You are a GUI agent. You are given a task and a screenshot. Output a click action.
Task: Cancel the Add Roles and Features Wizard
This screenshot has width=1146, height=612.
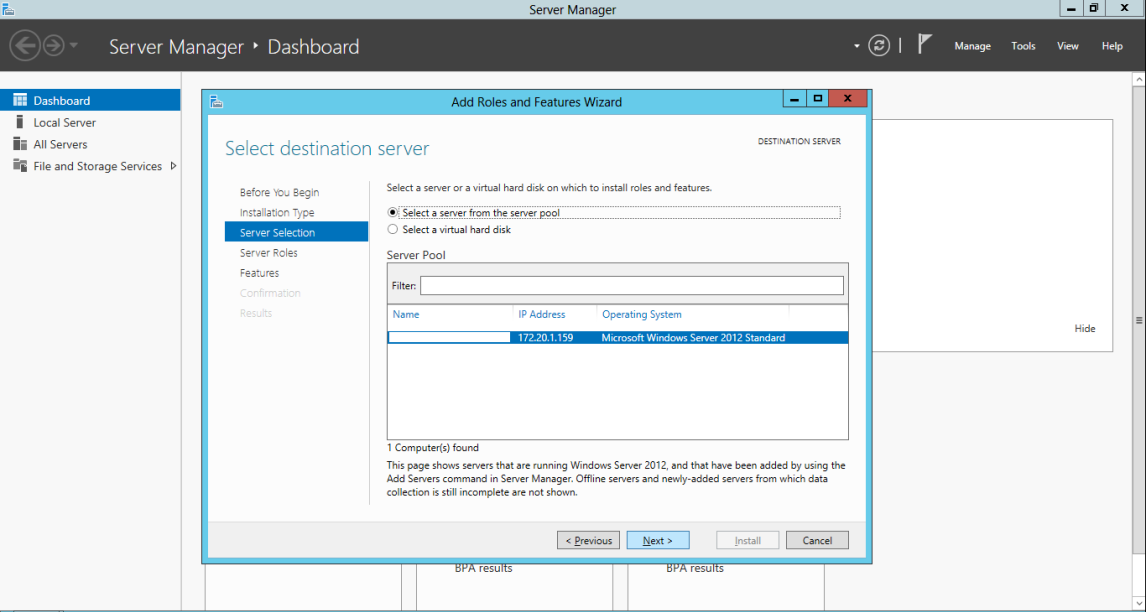(x=817, y=540)
